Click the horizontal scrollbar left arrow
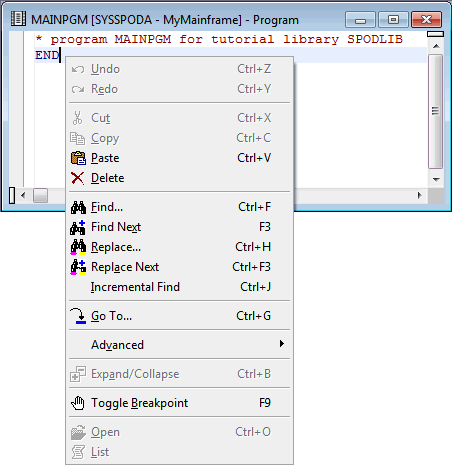The width and height of the screenshot is (452, 465). pyautogui.click(x=23, y=195)
